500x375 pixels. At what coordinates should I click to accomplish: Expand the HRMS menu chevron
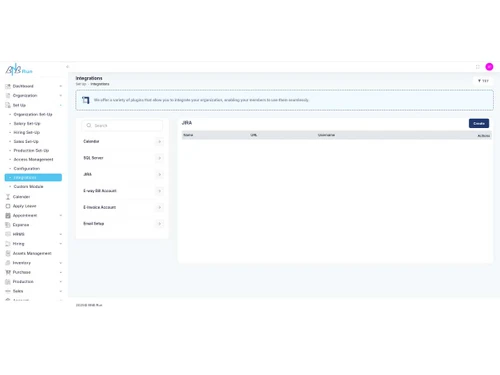click(x=61, y=234)
